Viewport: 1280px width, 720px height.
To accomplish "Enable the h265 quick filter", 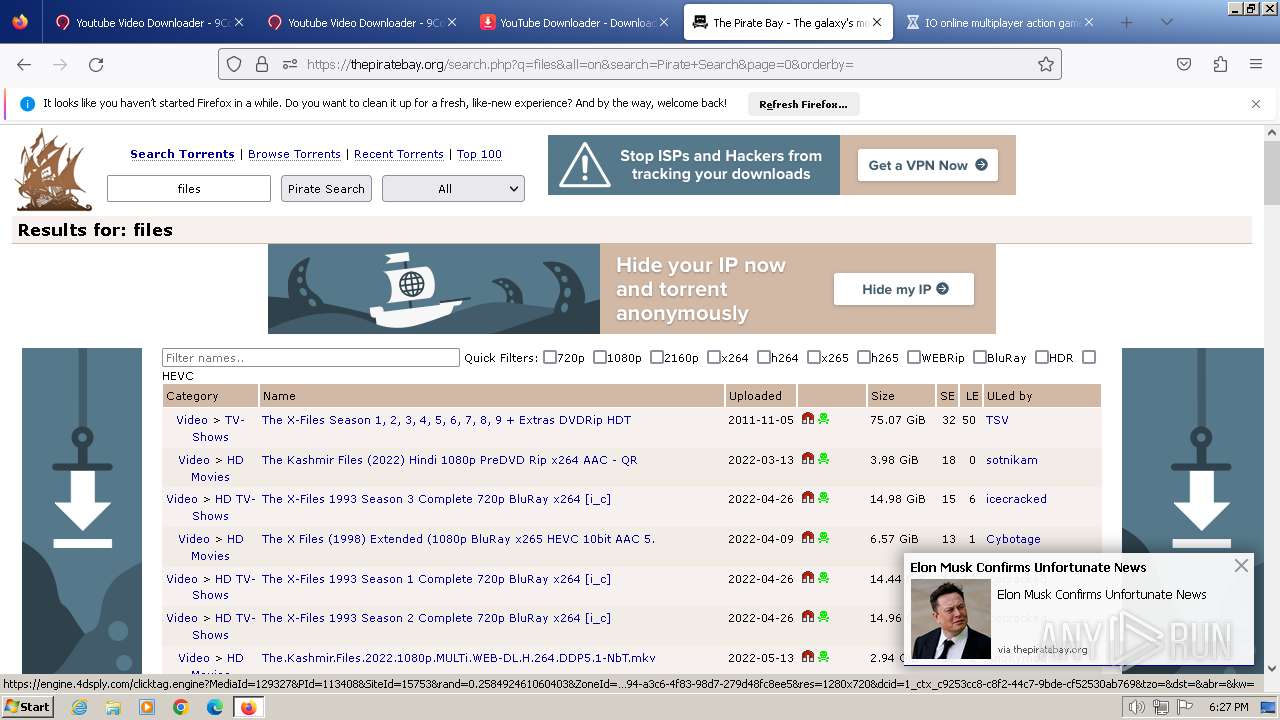I will [864, 357].
